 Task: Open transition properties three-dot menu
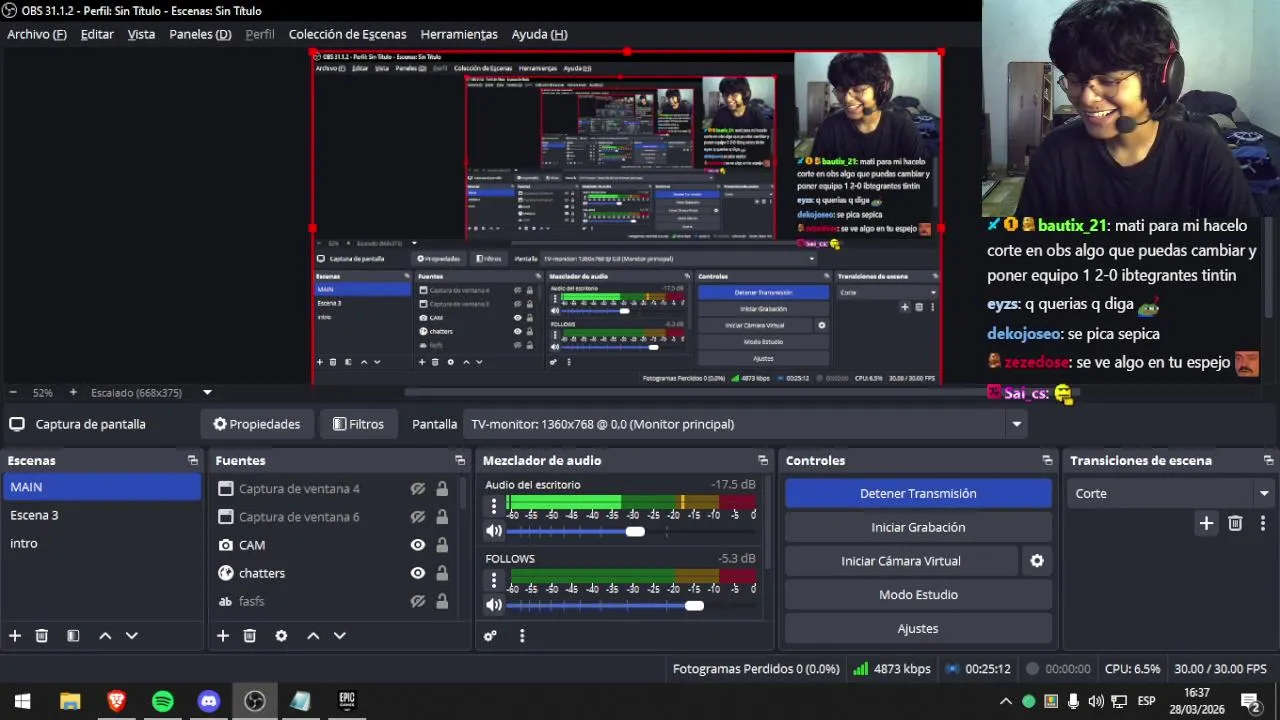(1262, 523)
